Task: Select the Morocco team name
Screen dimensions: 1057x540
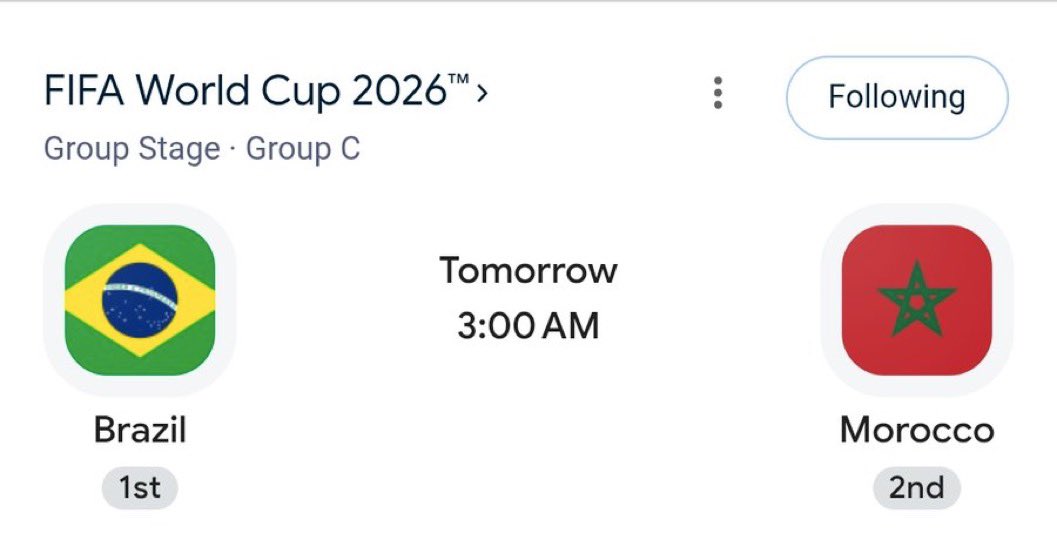Action: (x=917, y=430)
